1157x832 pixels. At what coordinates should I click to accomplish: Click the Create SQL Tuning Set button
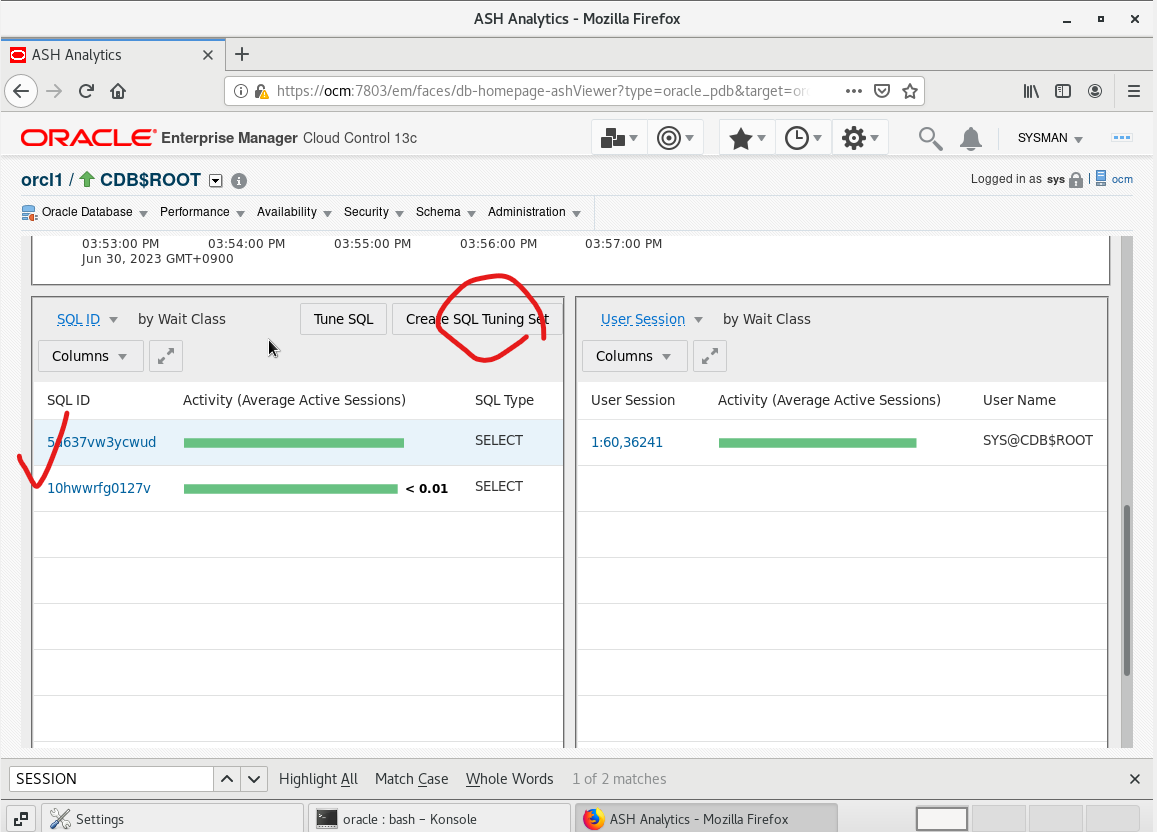[x=477, y=319]
